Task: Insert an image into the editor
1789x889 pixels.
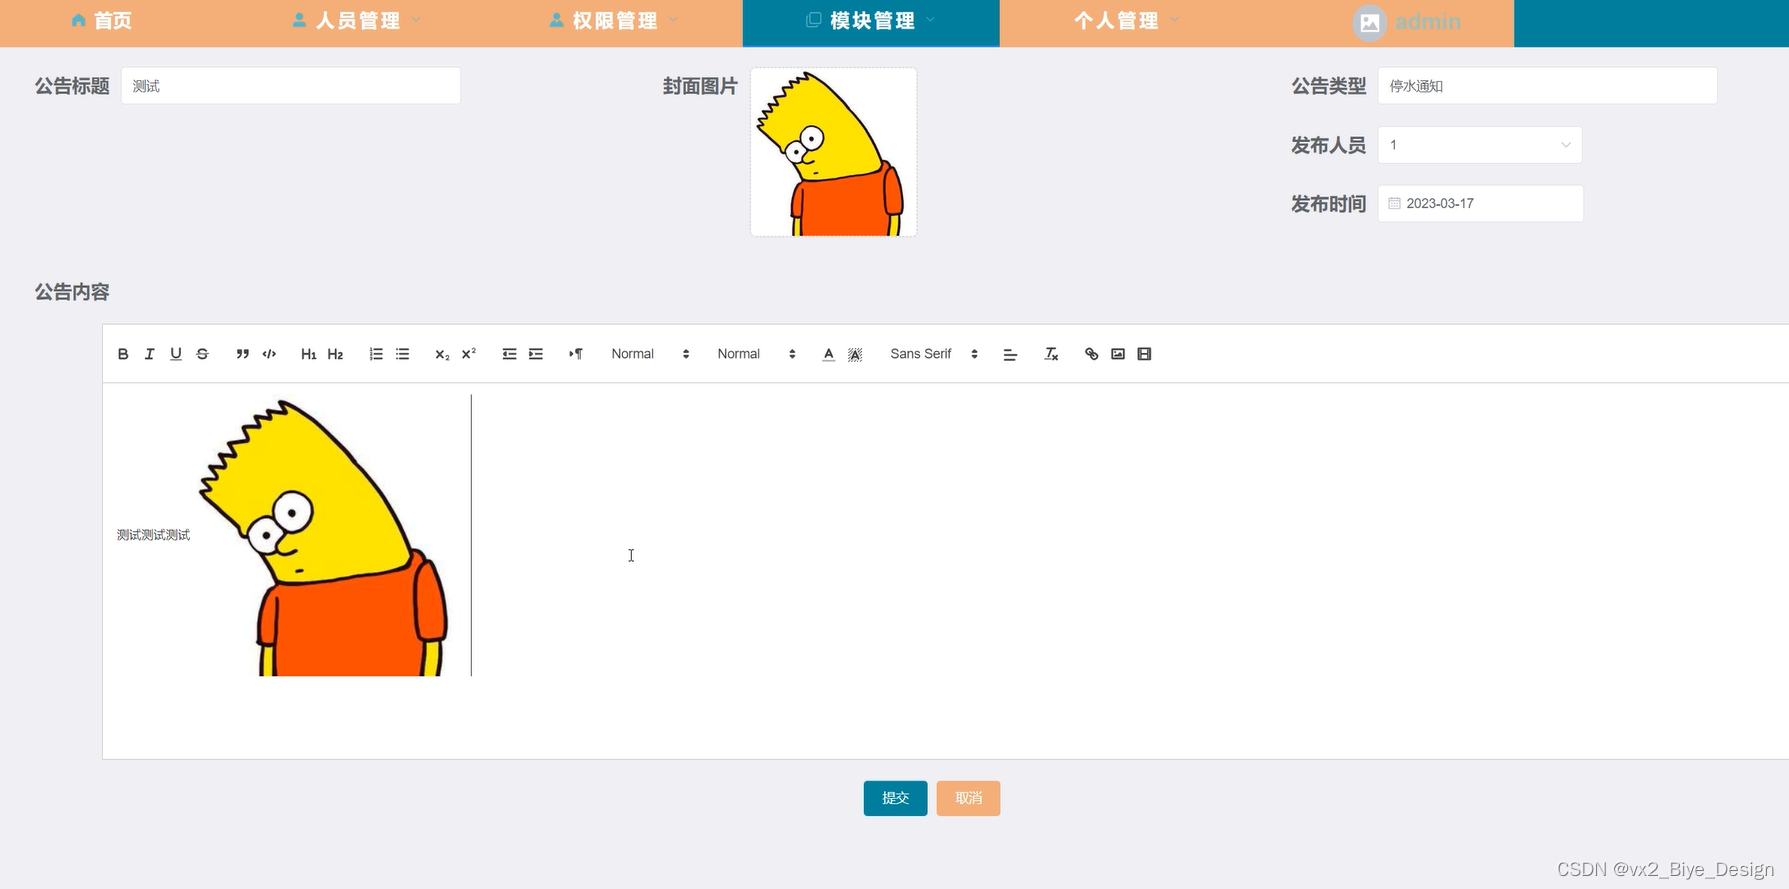Action: click(1118, 354)
